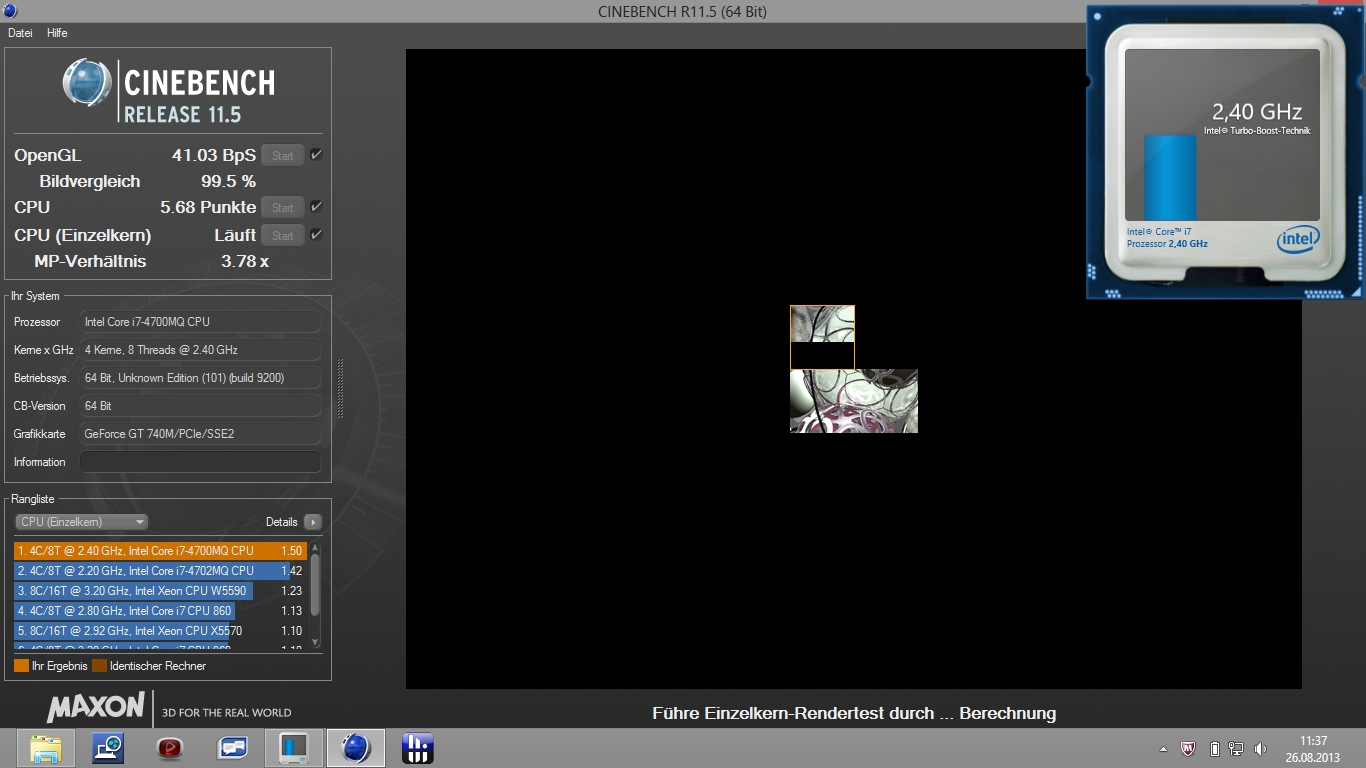Open File Explorer from the taskbar

(x=45, y=748)
